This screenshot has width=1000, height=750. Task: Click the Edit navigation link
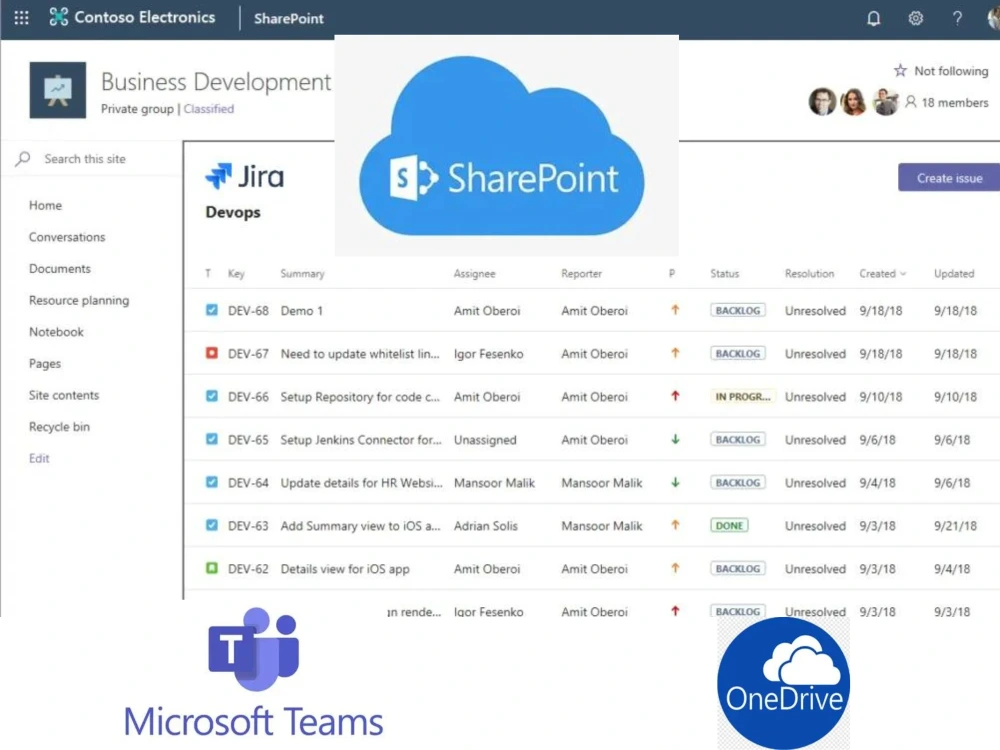(39, 458)
